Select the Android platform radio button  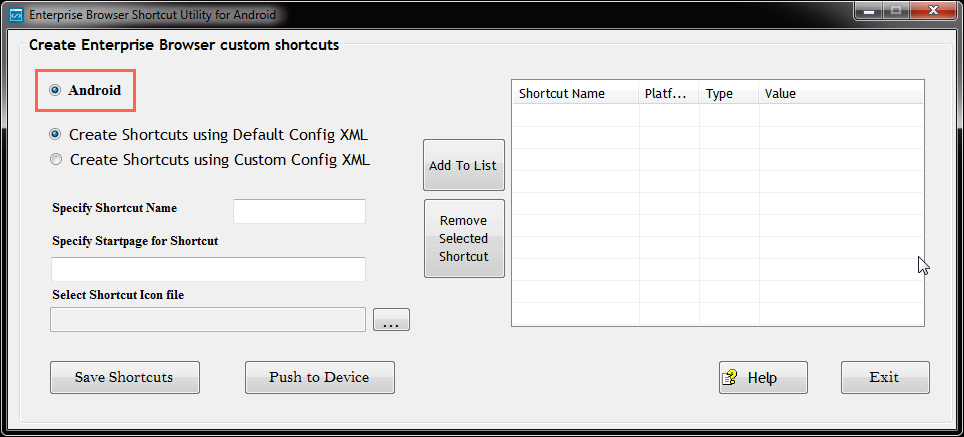pyautogui.click(x=55, y=91)
